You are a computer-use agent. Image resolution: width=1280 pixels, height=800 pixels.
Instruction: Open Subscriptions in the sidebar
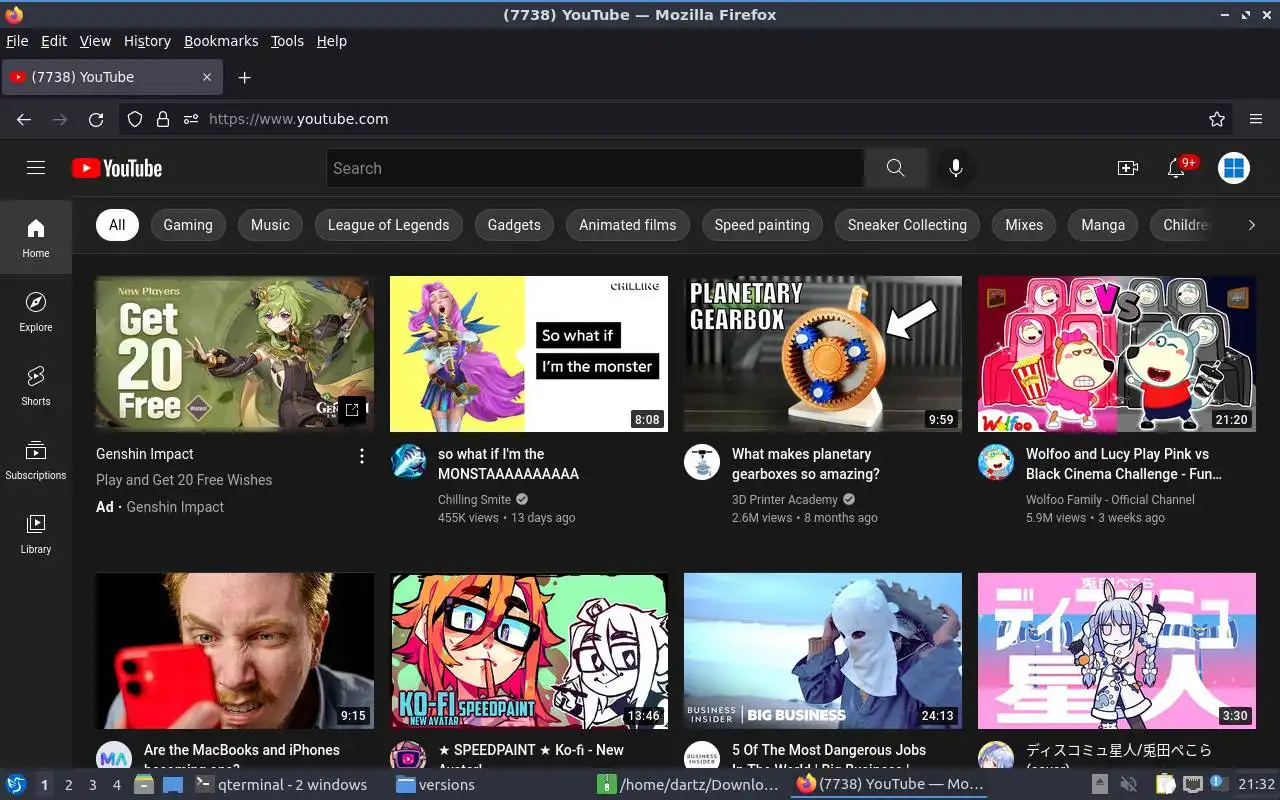click(36, 460)
